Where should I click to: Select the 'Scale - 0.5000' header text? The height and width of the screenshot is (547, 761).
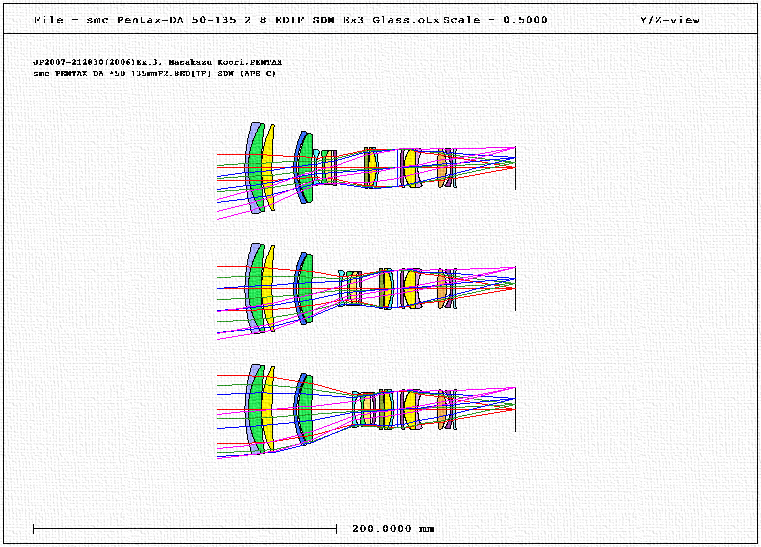click(x=495, y=20)
